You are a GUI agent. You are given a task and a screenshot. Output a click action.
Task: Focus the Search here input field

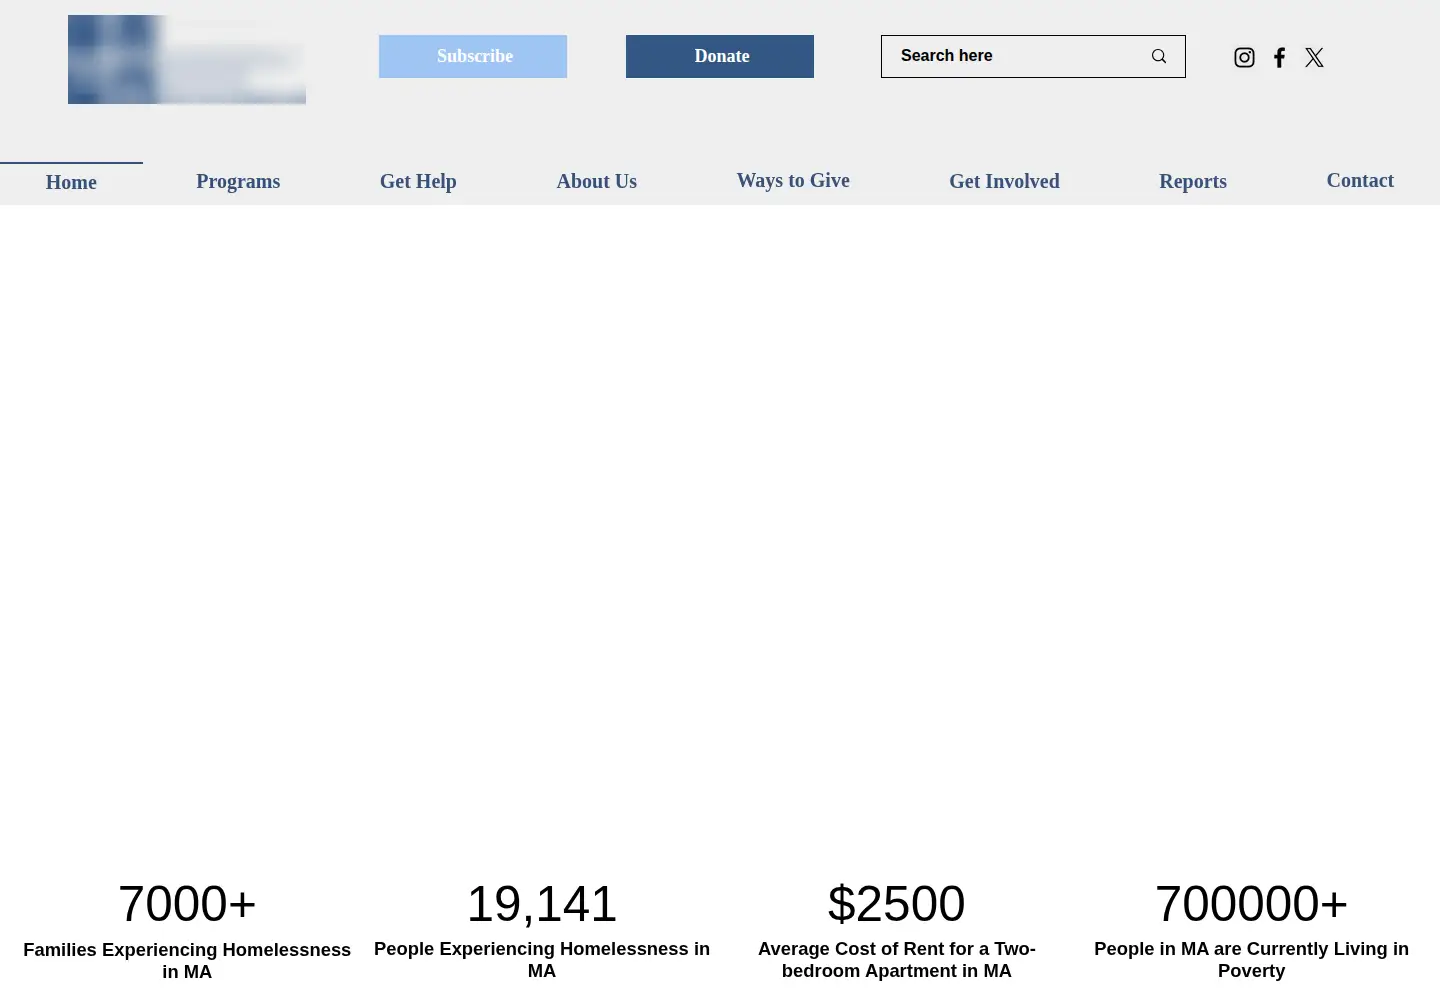click(1015, 56)
